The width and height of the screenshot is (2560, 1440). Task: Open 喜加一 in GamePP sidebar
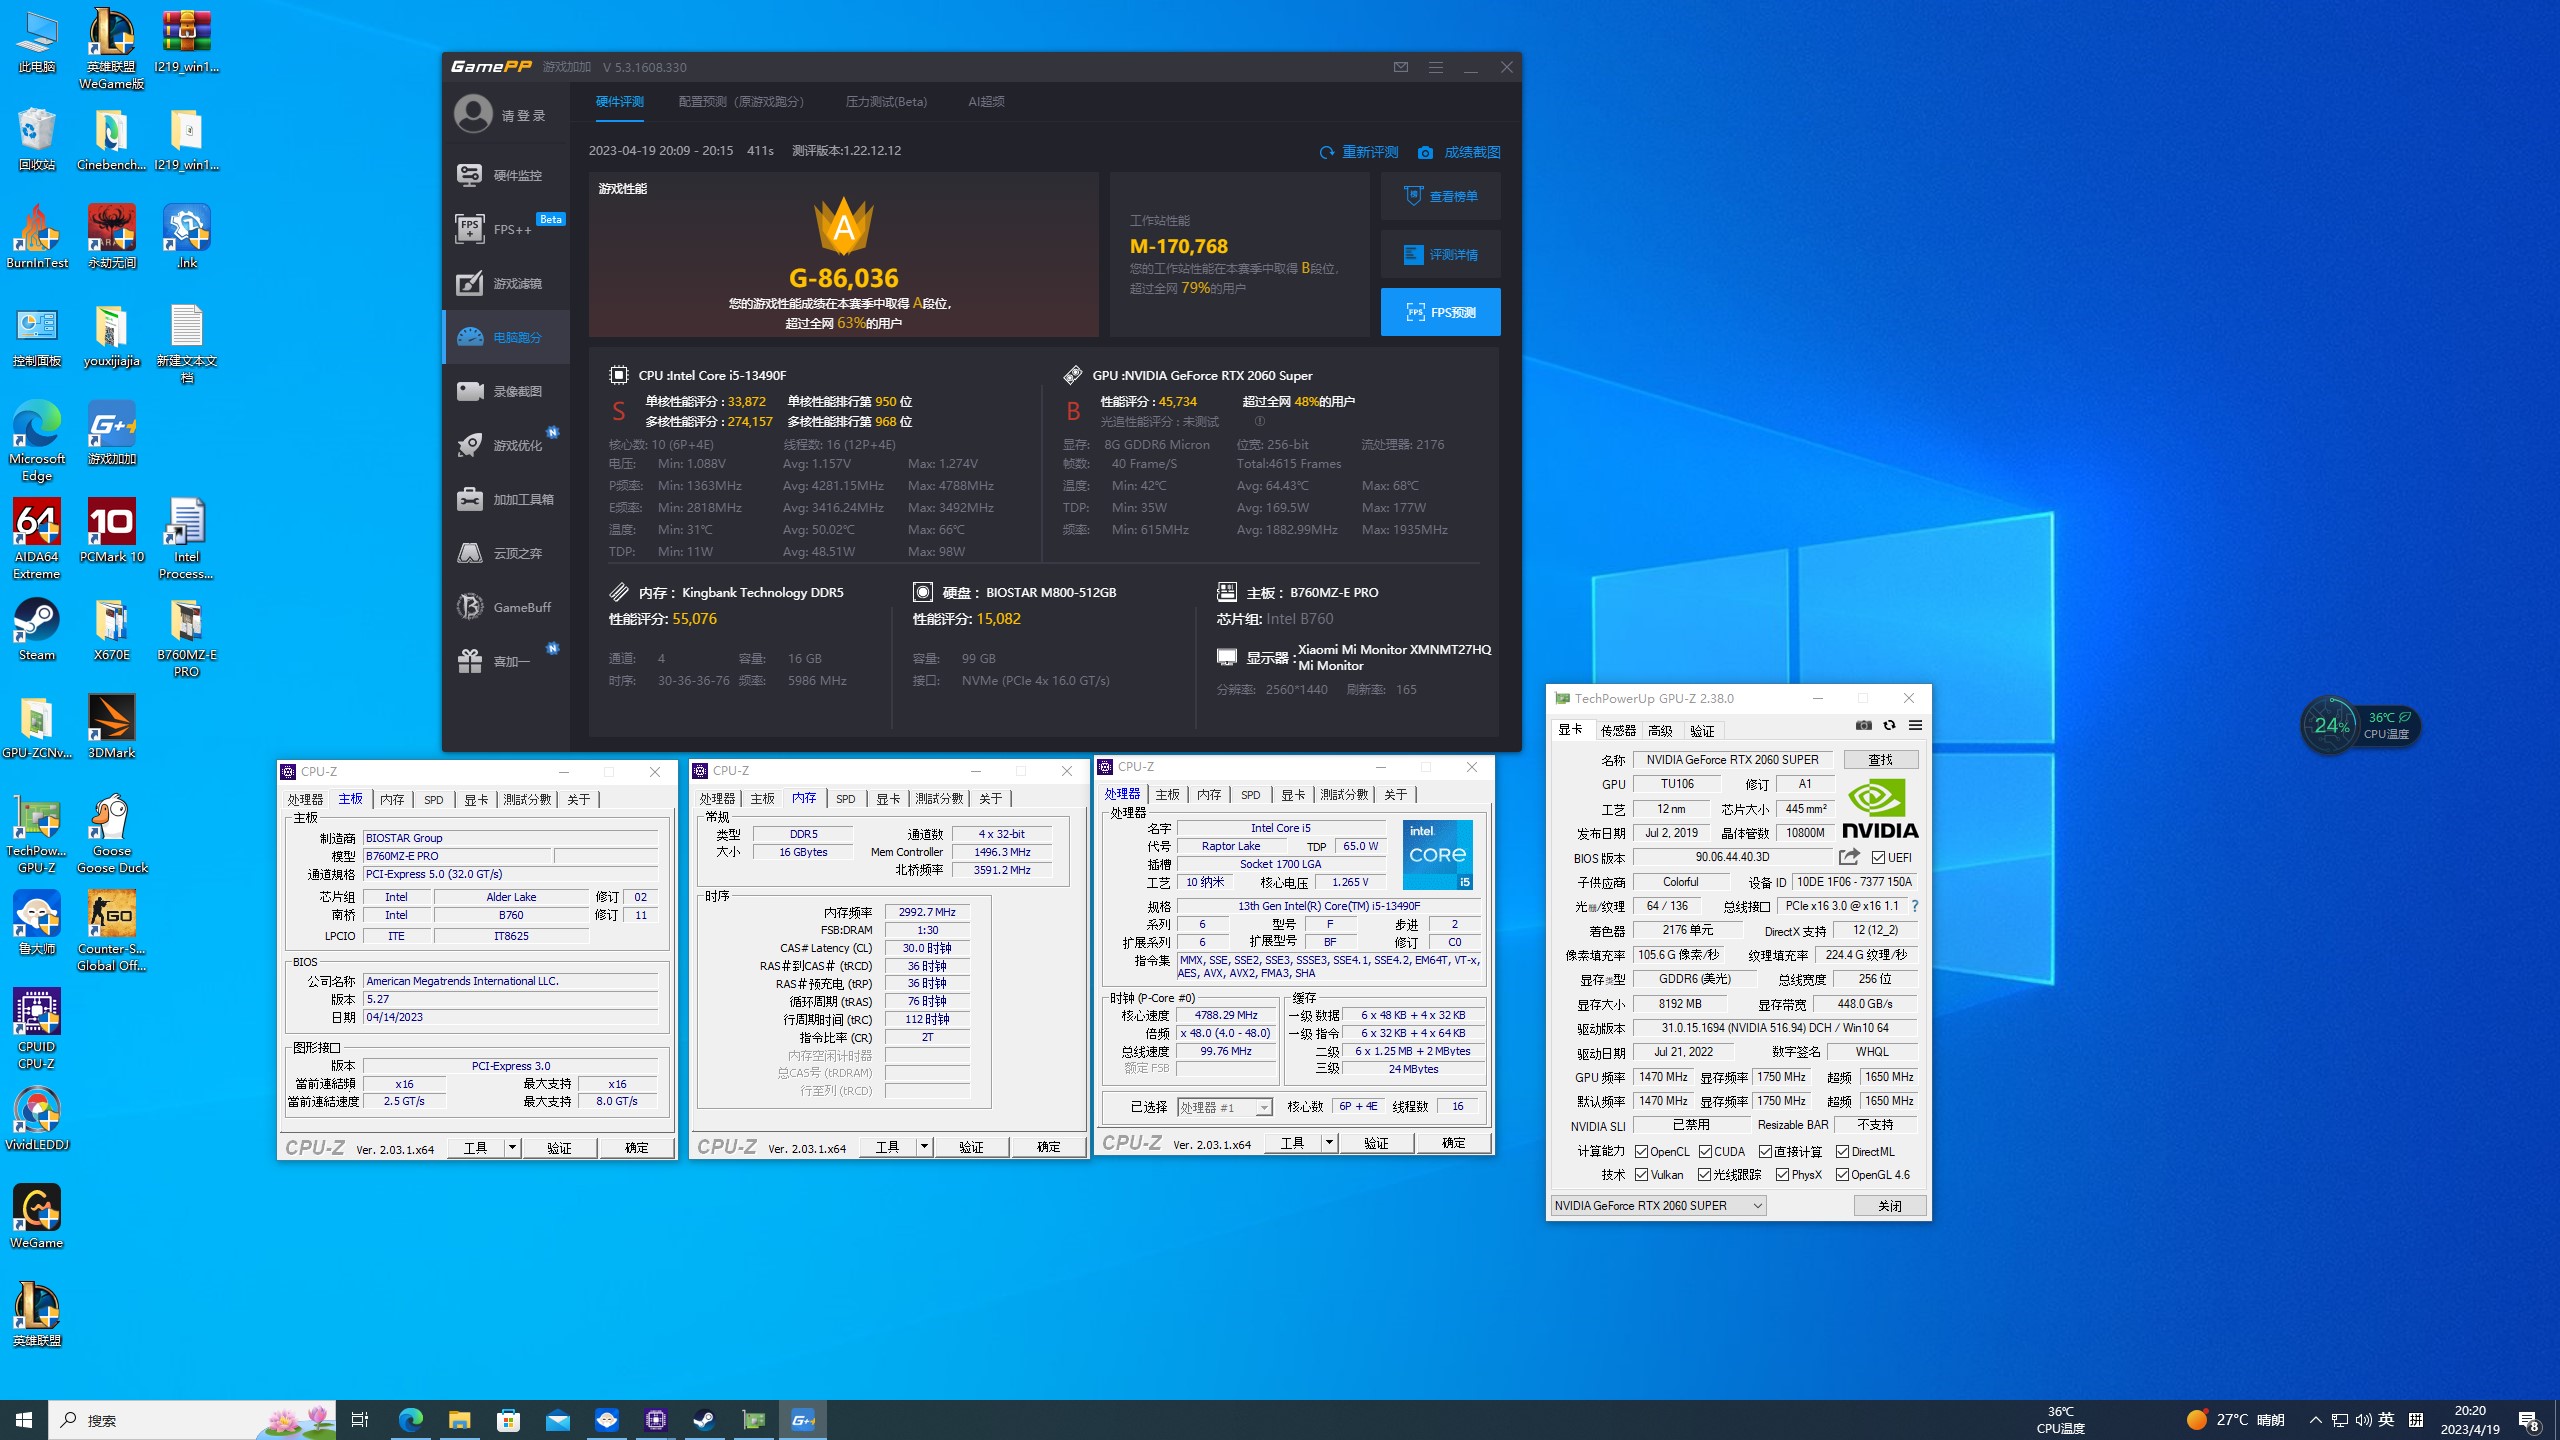click(506, 661)
